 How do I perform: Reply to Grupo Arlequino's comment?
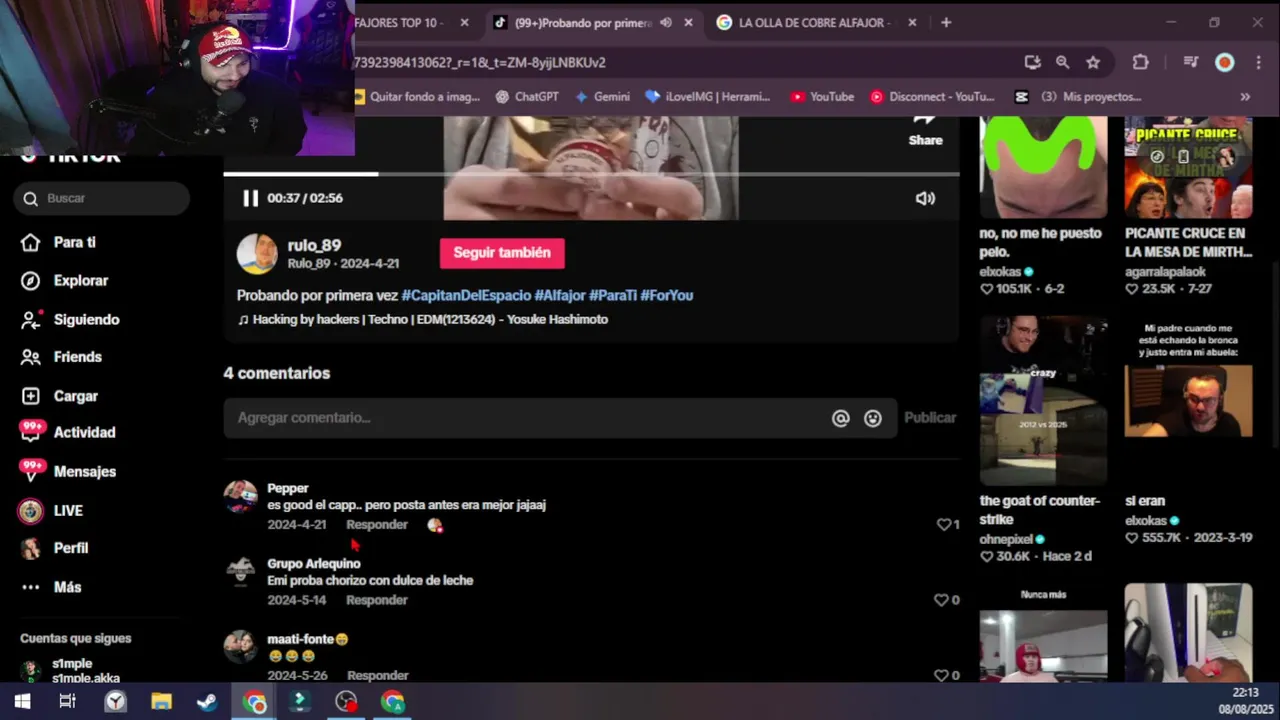(377, 600)
